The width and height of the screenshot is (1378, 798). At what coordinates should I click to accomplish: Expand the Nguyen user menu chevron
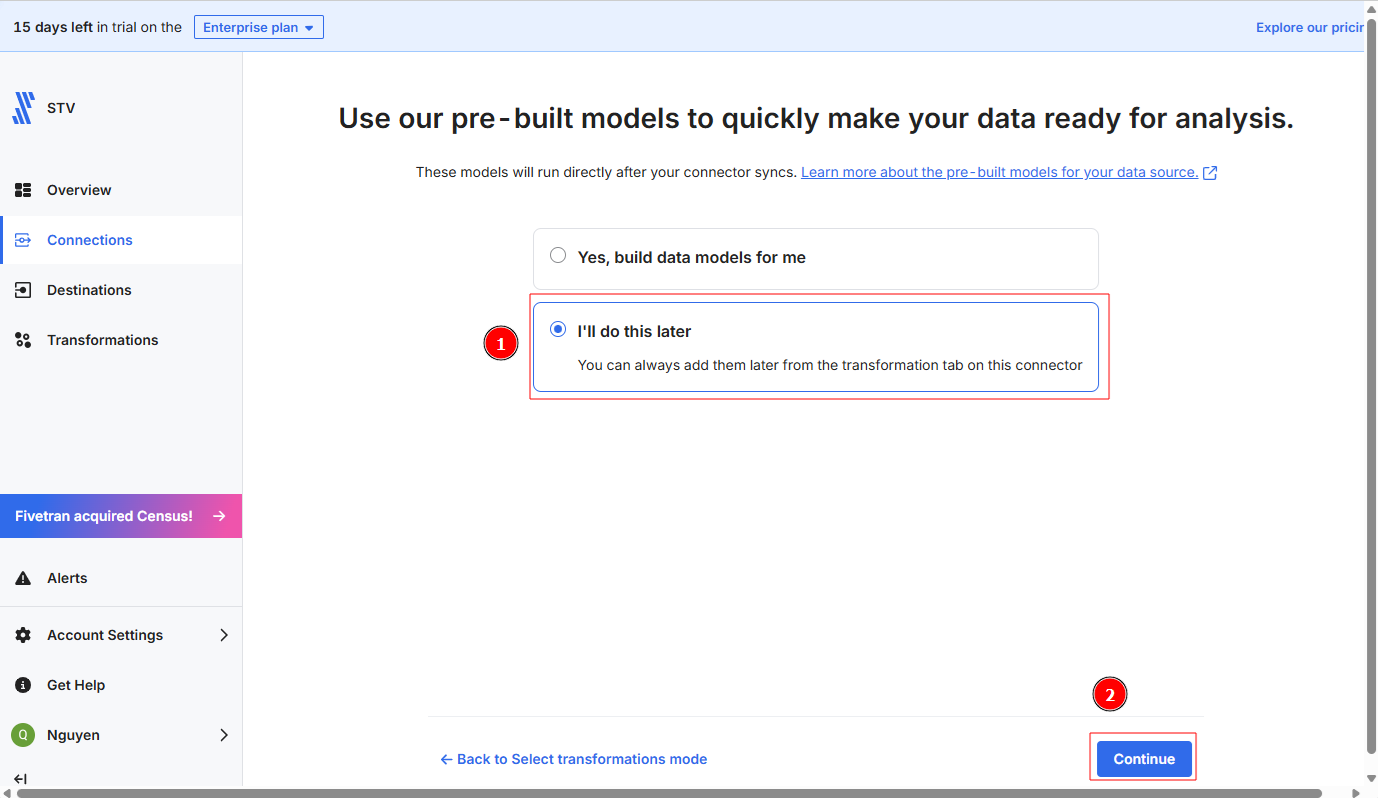click(224, 735)
